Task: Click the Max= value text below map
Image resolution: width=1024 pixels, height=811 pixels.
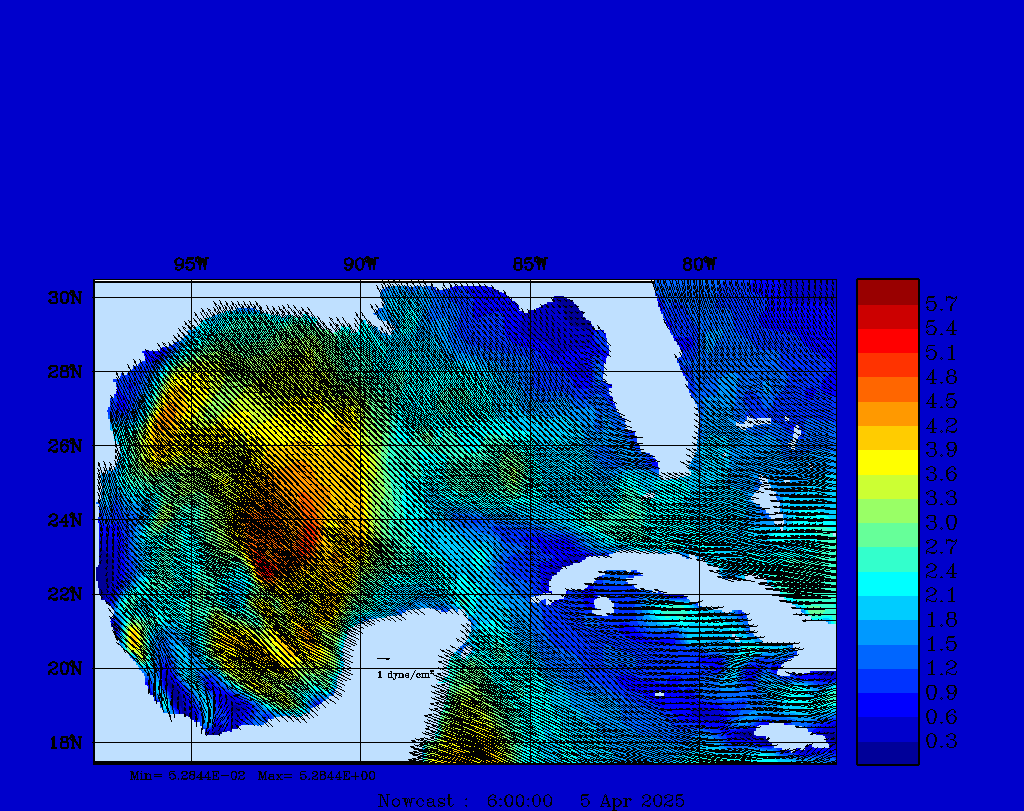Action: pos(317,776)
